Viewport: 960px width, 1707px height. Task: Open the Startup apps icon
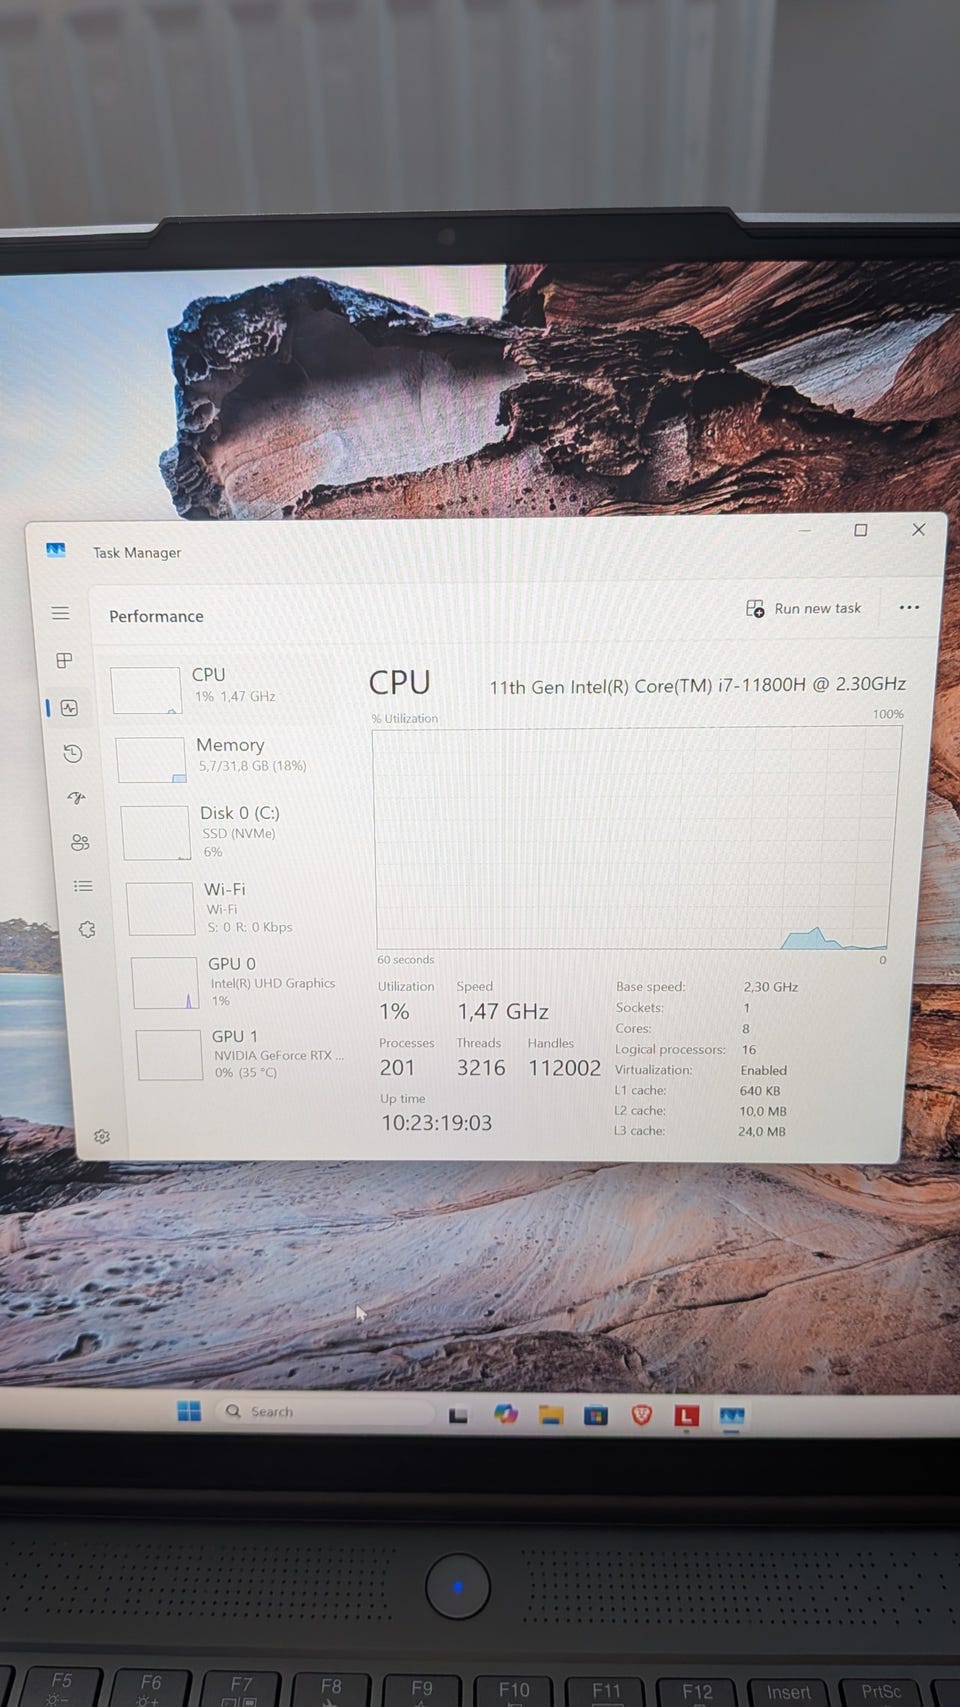tap(77, 798)
